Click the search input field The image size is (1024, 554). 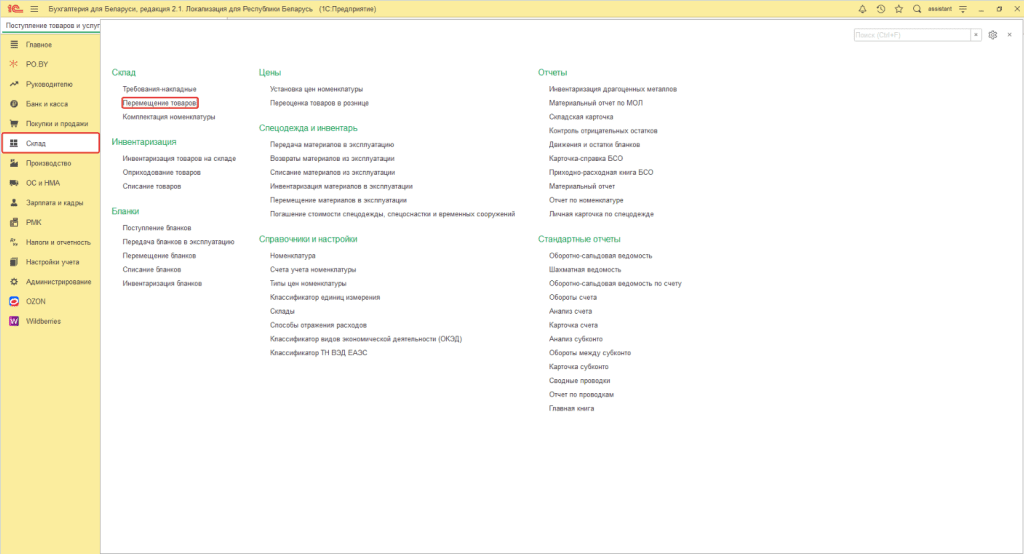coord(912,35)
